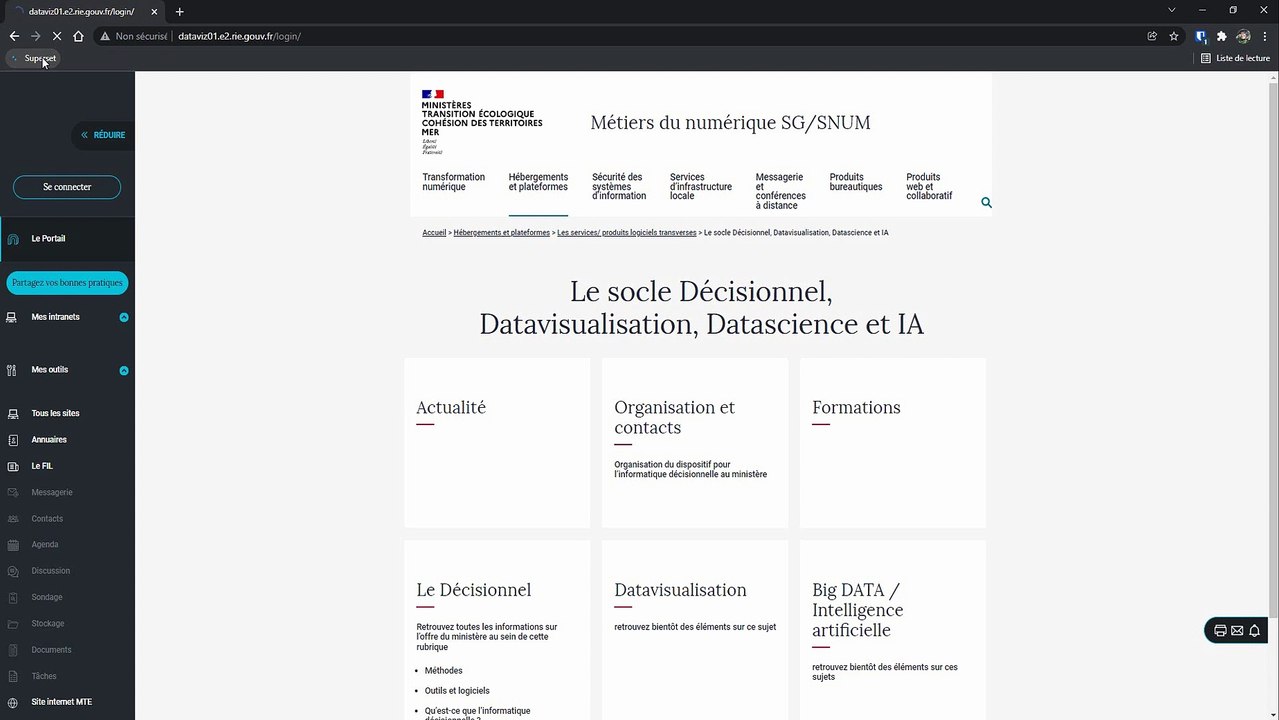Click the Partagez vos bonnes pratiques button
The image size is (1279, 720).
tap(67, 283)
